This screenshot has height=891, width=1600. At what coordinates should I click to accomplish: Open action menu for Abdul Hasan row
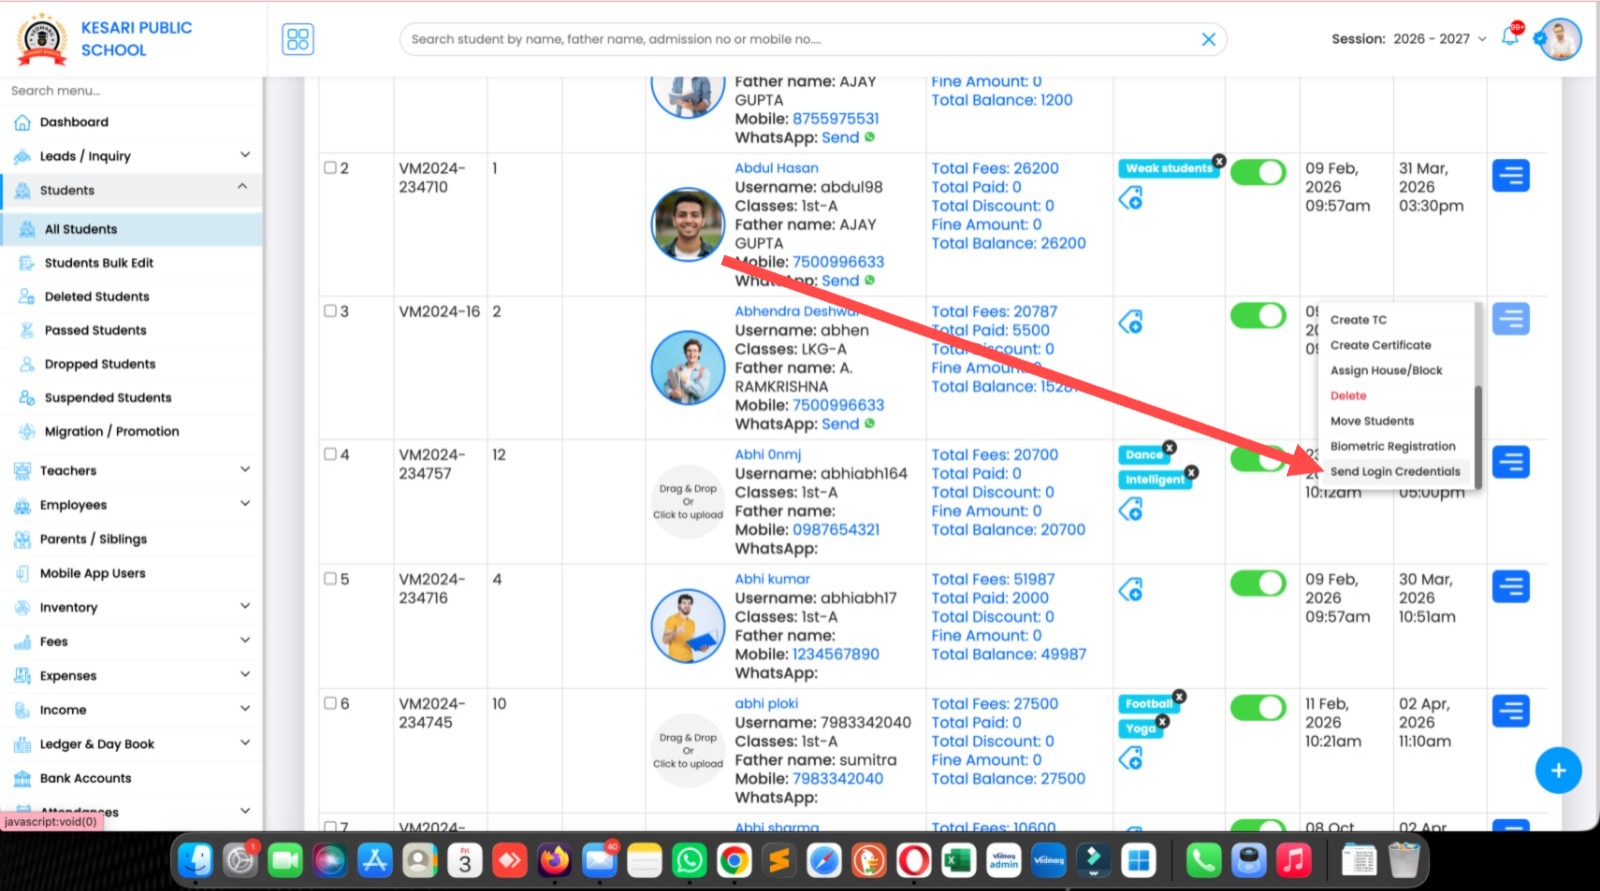tap(1510, 176)
